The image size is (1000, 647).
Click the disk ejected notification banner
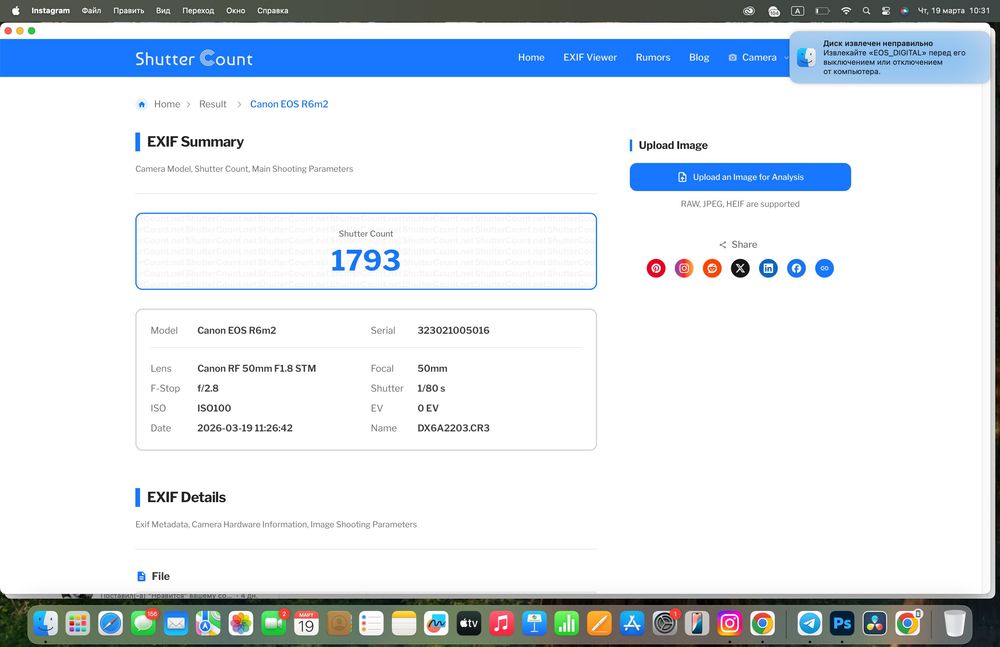coord(889,57)
